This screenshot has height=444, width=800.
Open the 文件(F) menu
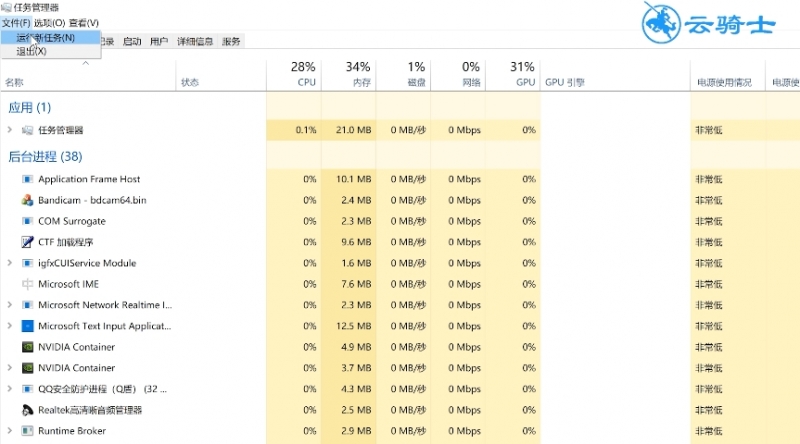pos(16,23)
